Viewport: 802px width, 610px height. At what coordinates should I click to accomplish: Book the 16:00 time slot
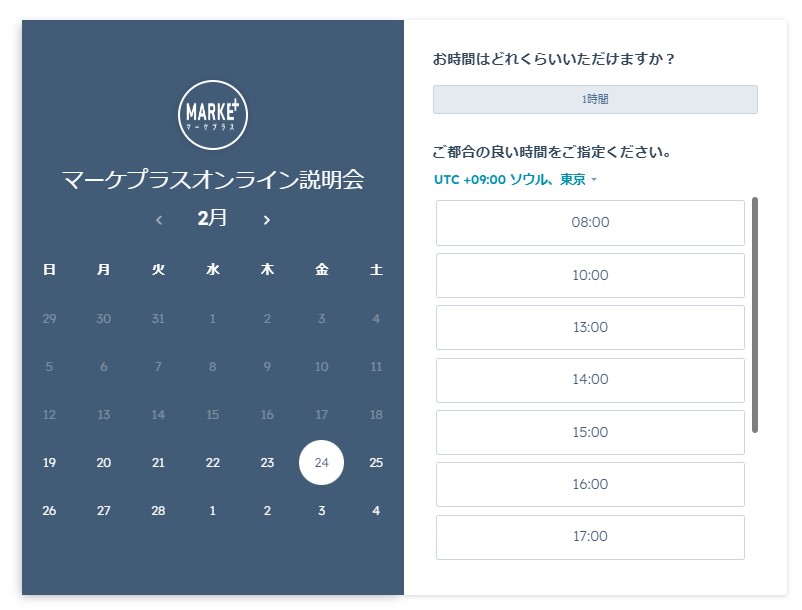pyautogui.click(x=590, y=484)
